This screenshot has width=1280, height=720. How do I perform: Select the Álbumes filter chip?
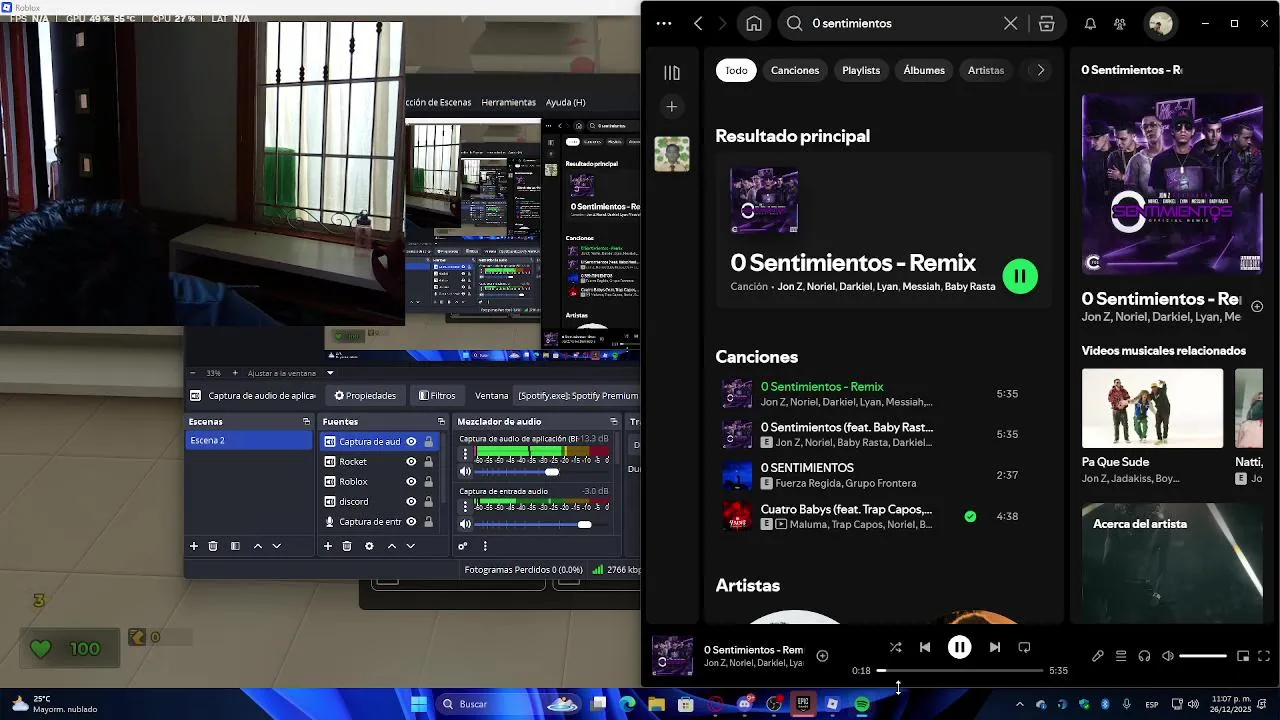point(924,70)
